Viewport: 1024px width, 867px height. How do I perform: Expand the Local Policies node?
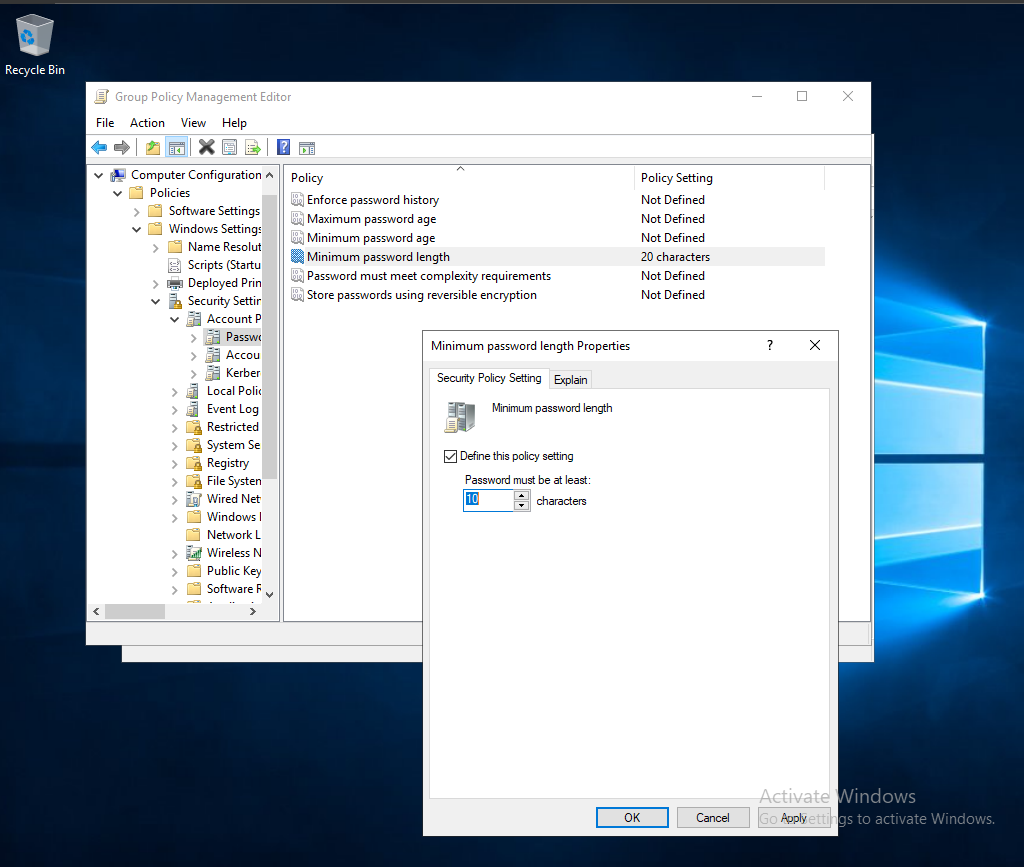pos(174,392)
